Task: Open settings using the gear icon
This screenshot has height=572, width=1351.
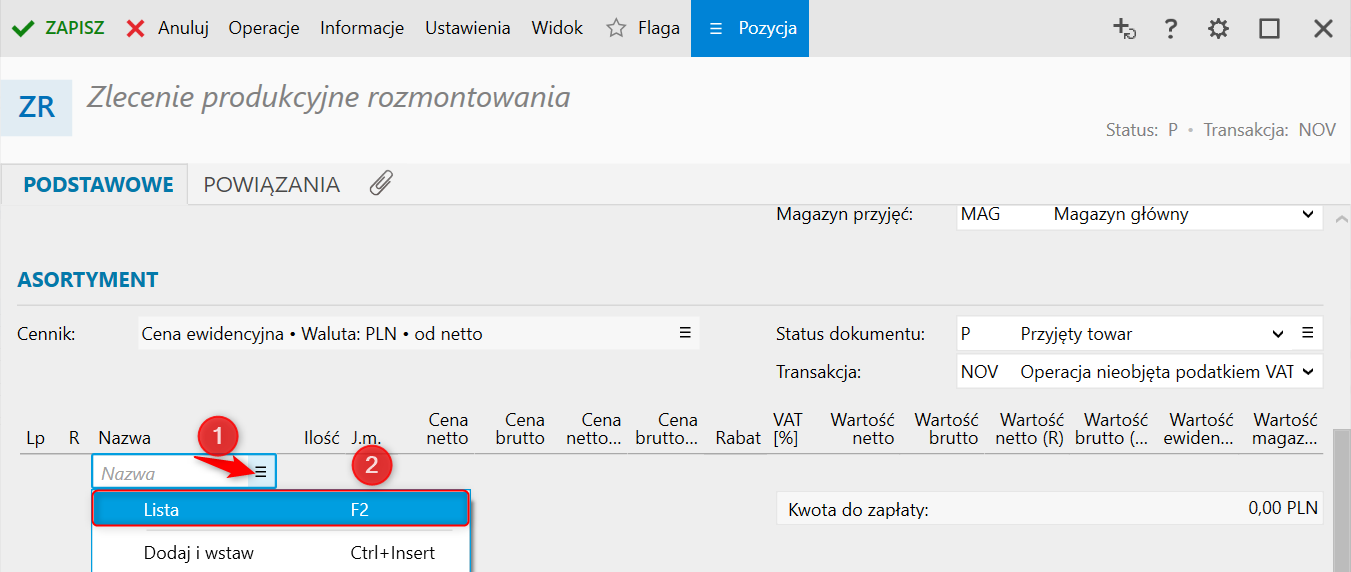Action: tap(1218, 29)
